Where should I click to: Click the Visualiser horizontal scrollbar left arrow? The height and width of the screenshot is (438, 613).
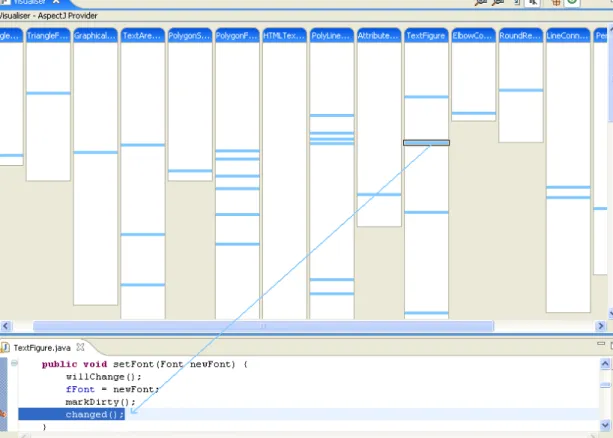point(5,326)
